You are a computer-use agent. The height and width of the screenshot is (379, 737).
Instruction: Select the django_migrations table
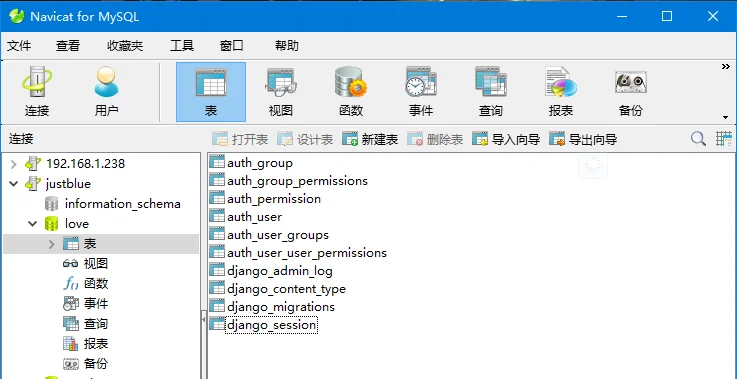(281, 307)
